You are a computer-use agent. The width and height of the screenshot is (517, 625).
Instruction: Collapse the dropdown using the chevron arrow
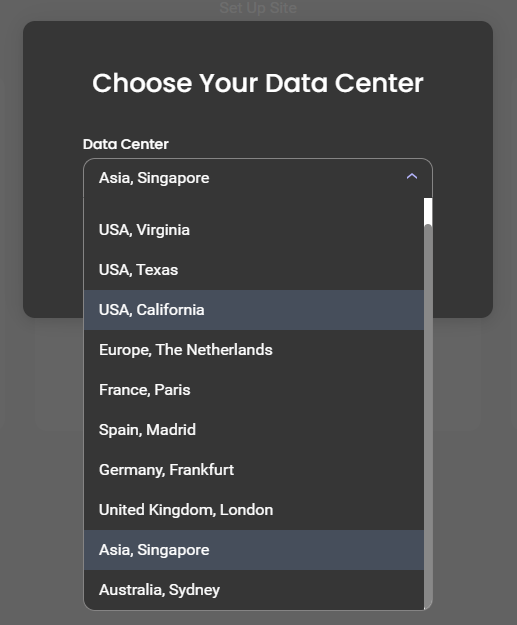pyautogui.click(x=412, y=176)
